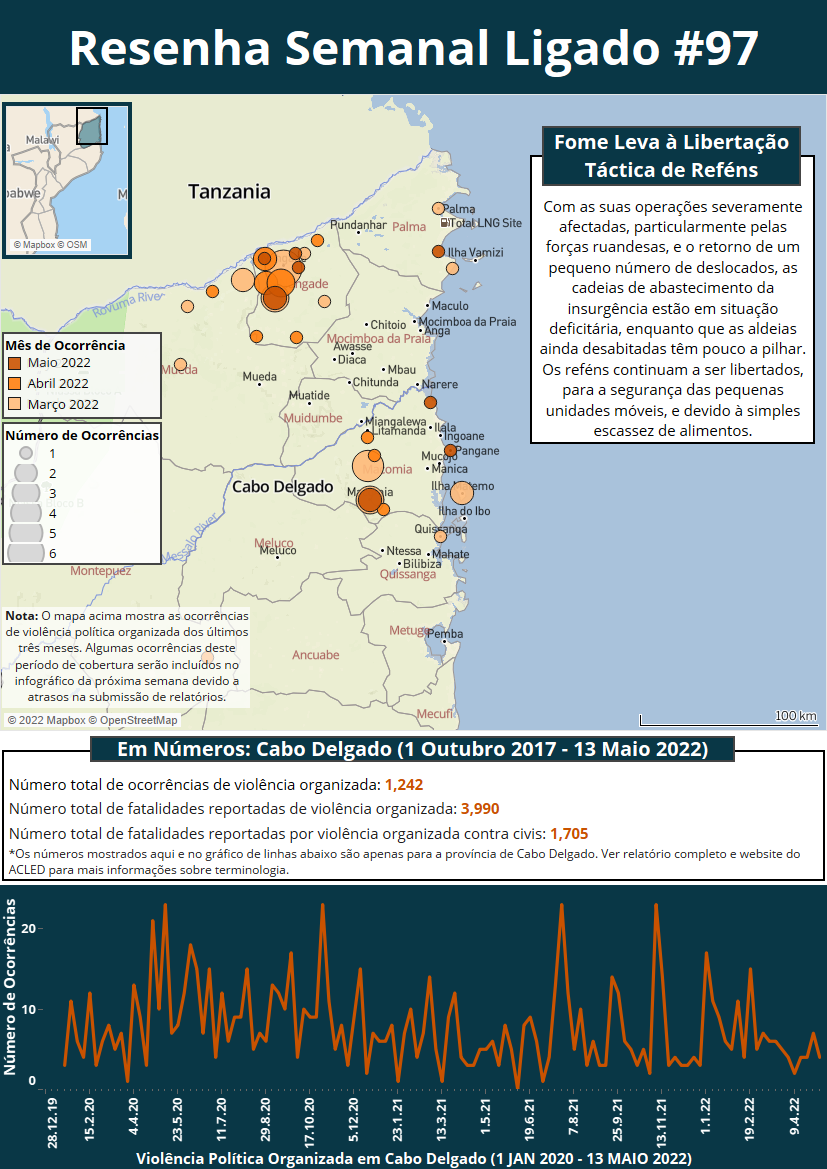Image resolution: width=827 pixels, height=1169 pixels.
Task: Click the light orange marker at Quissanga
Action: pyautogui.click(x=440, y=536)
